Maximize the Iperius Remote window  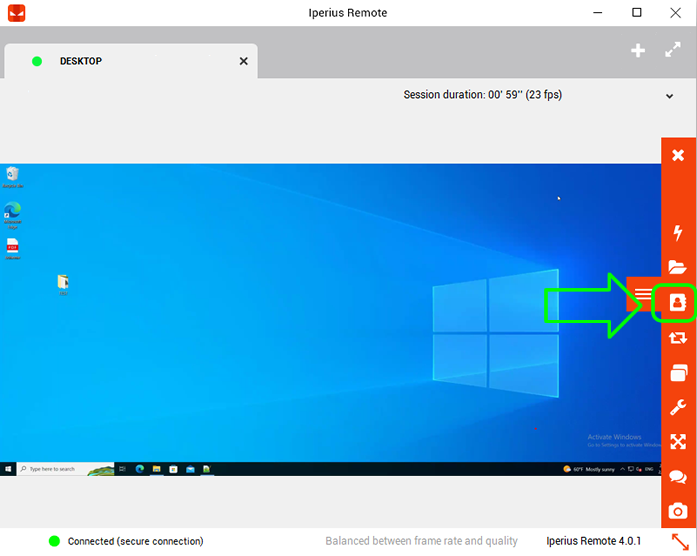coord(637,12)
